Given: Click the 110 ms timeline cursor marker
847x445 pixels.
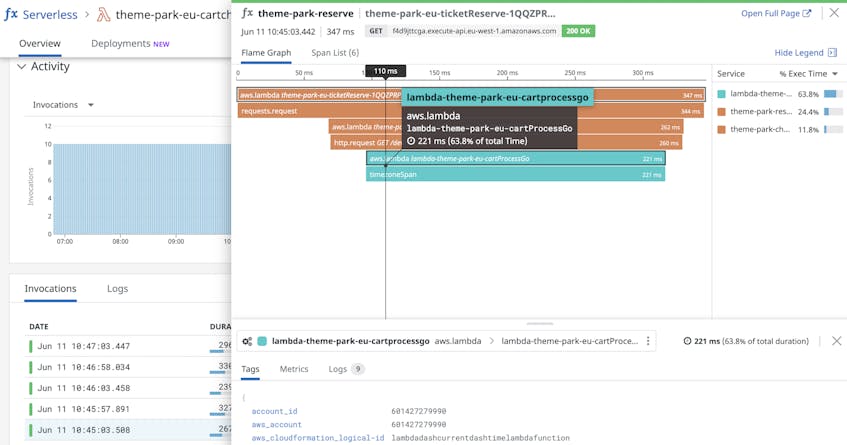Looking at the screenshot, I should point(385,71).
